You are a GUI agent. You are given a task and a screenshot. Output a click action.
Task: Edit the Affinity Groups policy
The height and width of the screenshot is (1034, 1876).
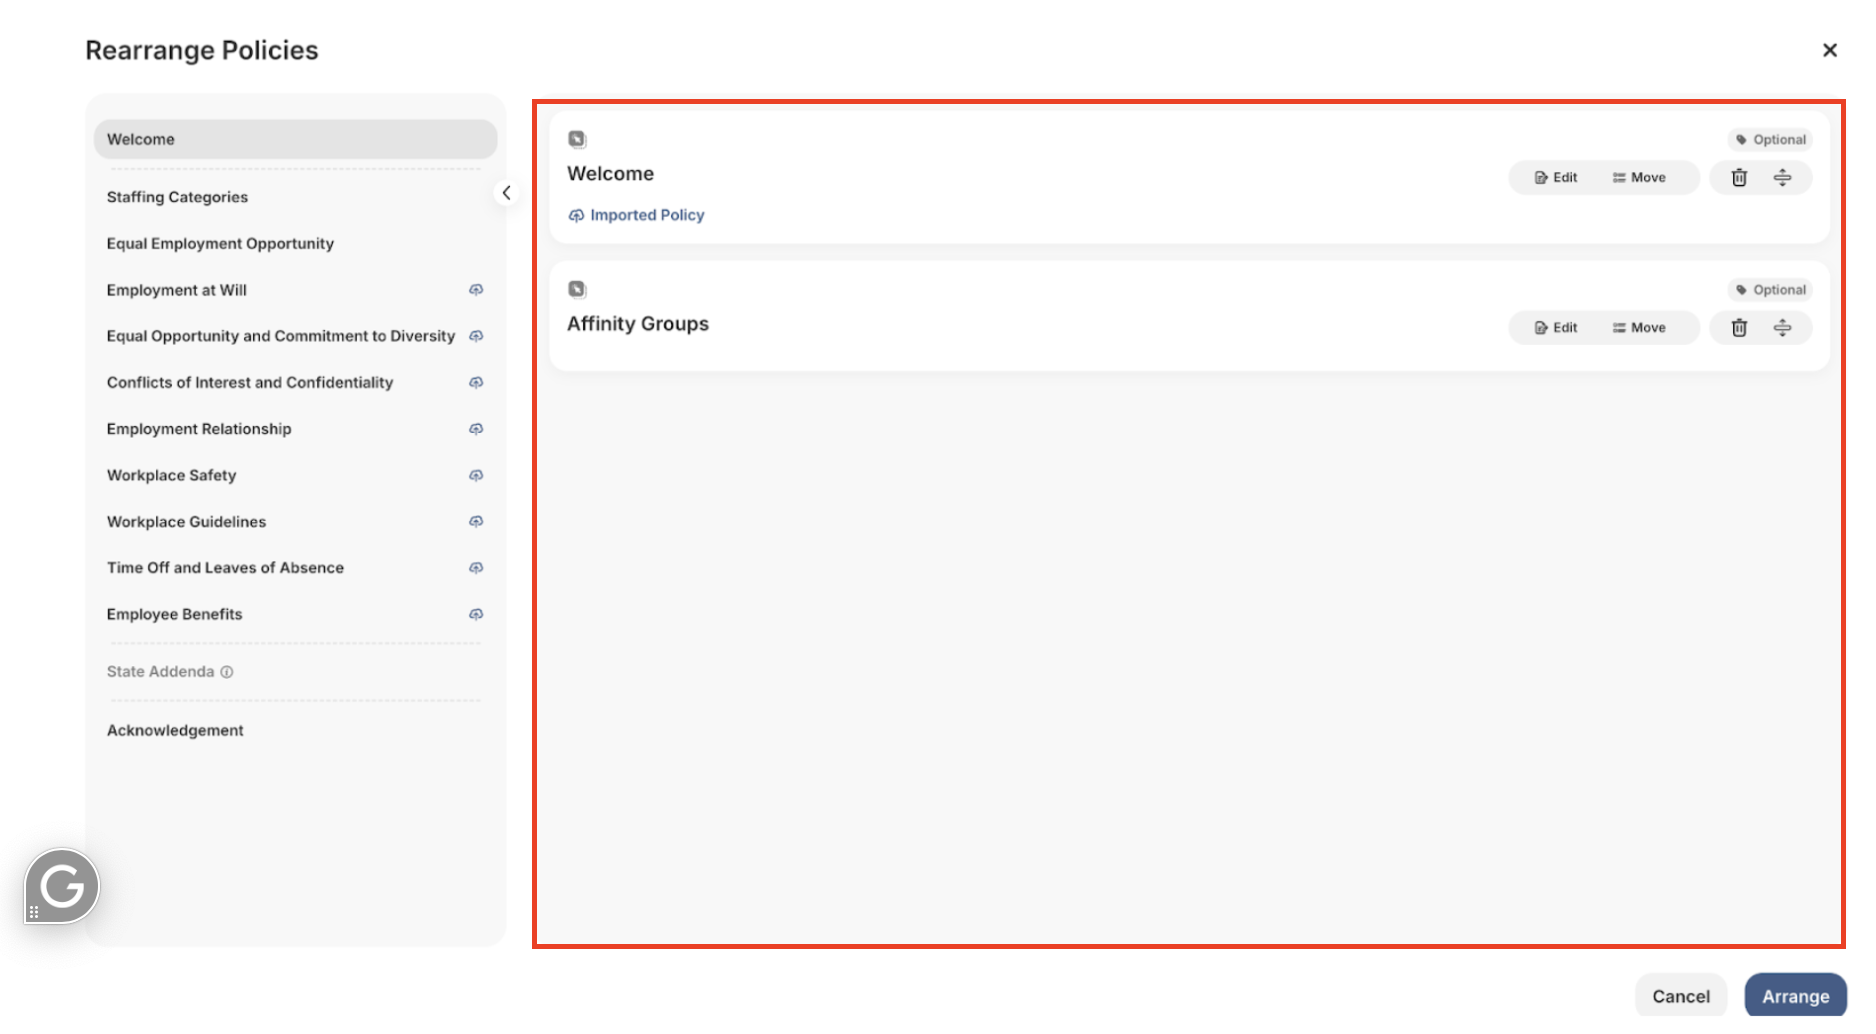coord(1556,328)
